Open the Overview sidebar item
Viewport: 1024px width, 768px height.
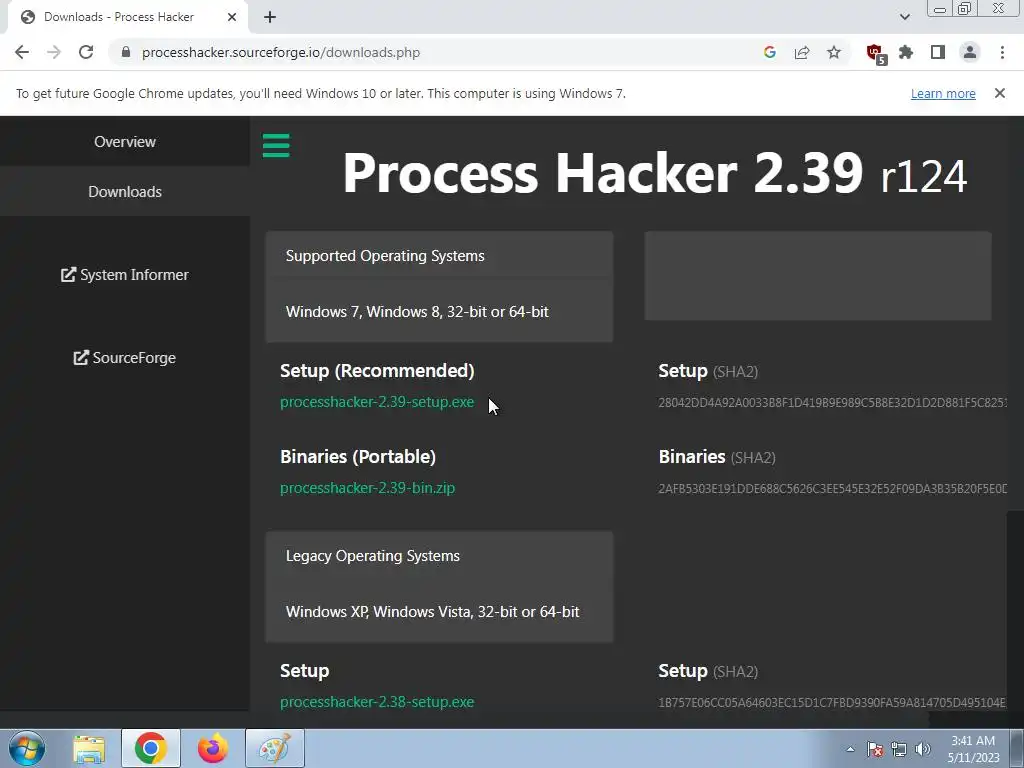click(x=125, y=141)
